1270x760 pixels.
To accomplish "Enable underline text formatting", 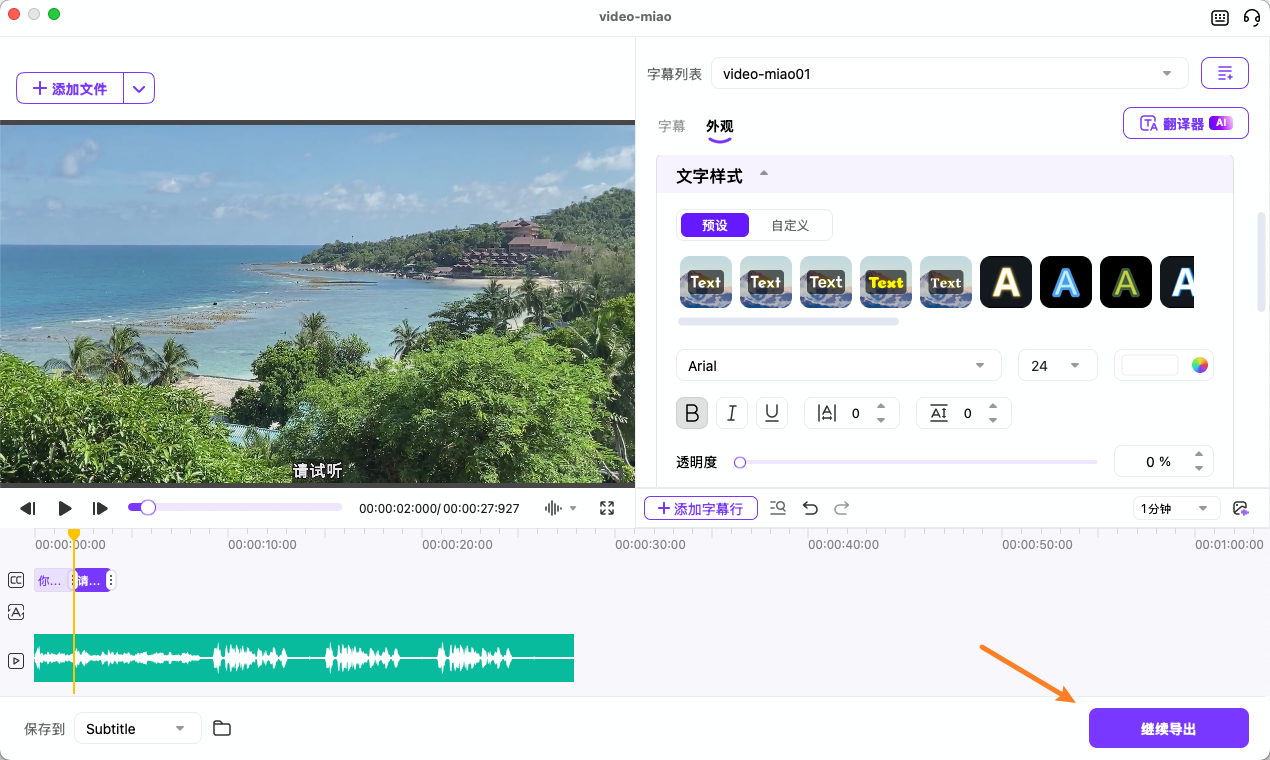I will [772, 412].
